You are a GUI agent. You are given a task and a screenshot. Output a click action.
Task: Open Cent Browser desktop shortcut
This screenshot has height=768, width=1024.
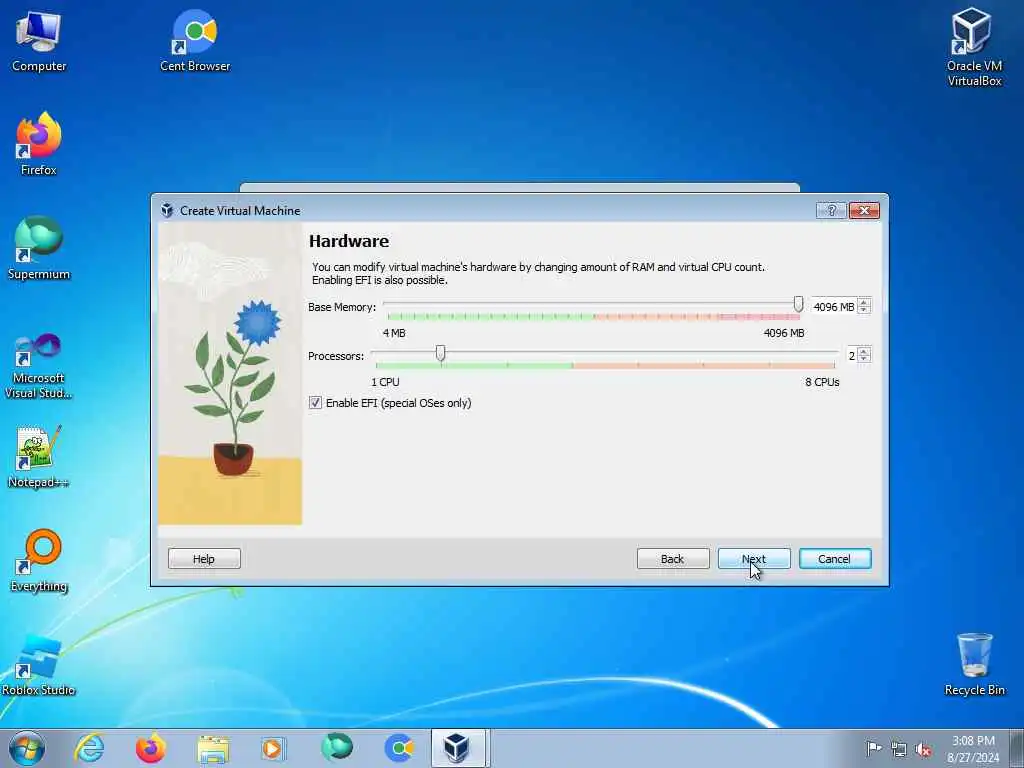[195, 40]
